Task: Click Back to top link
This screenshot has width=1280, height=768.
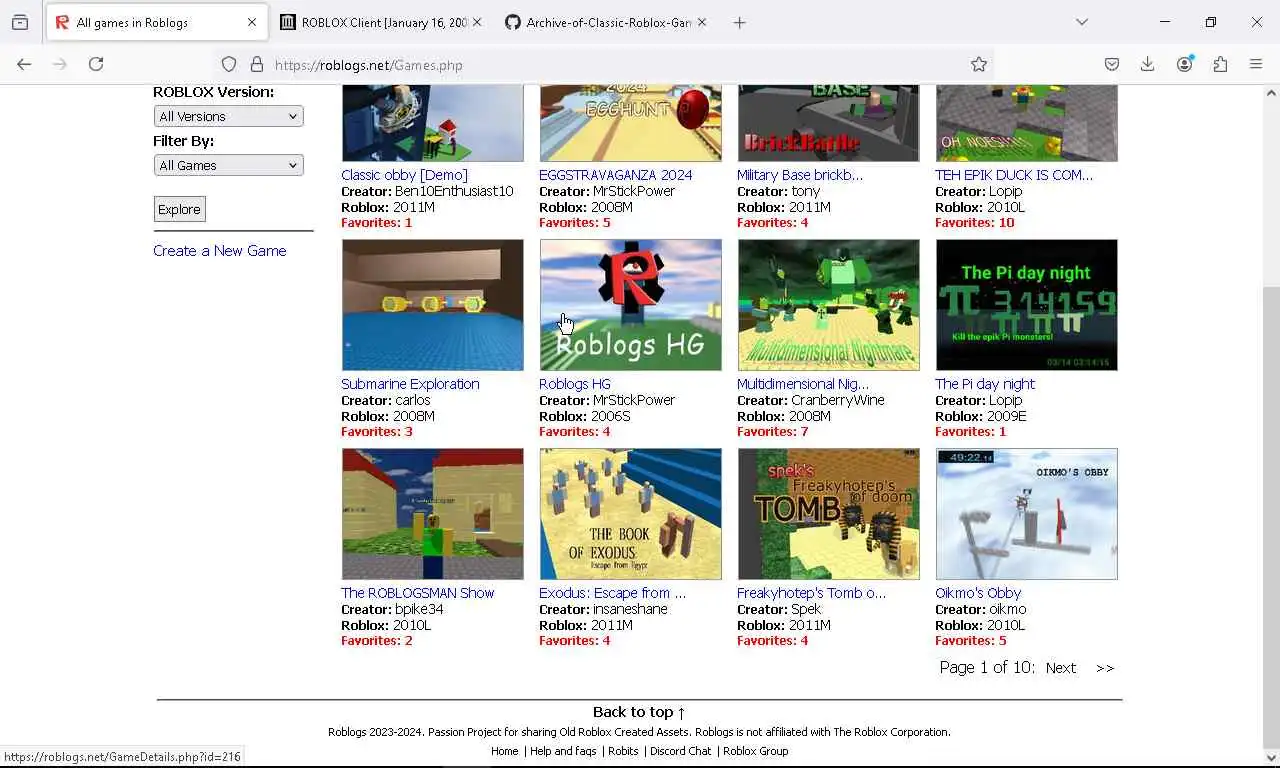Action: 639,712
